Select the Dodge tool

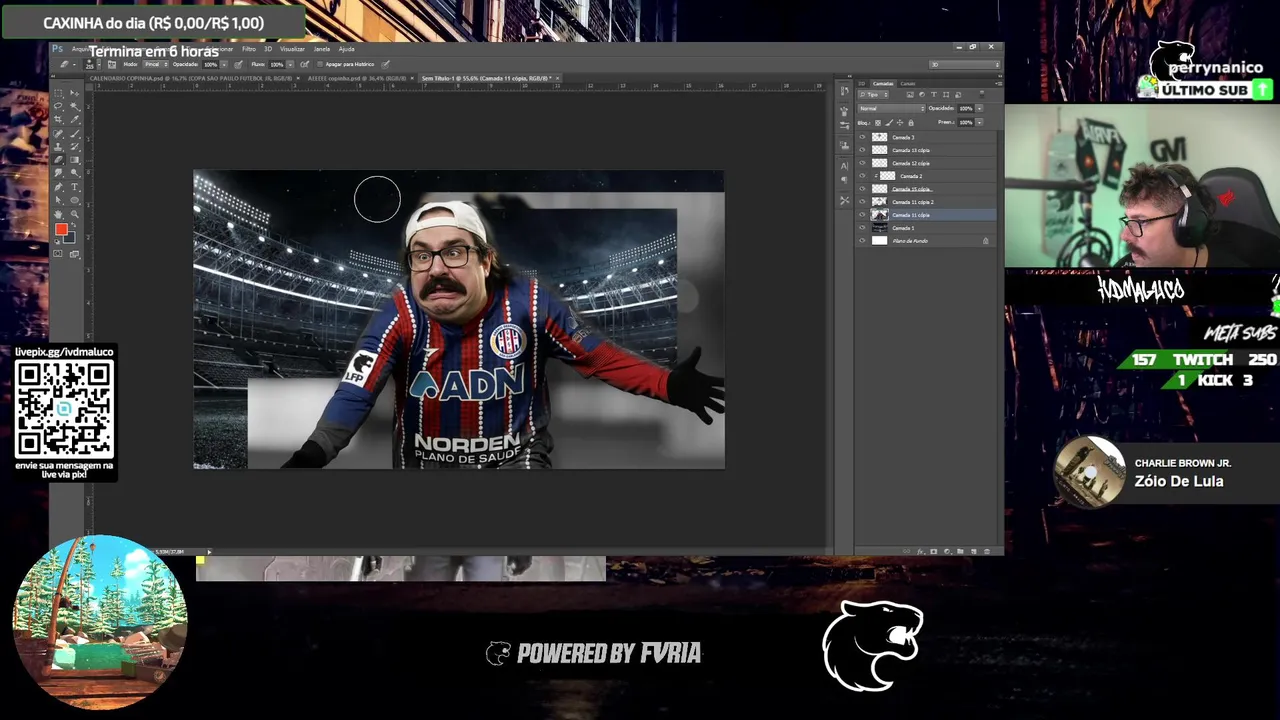(x=75, y=172)
